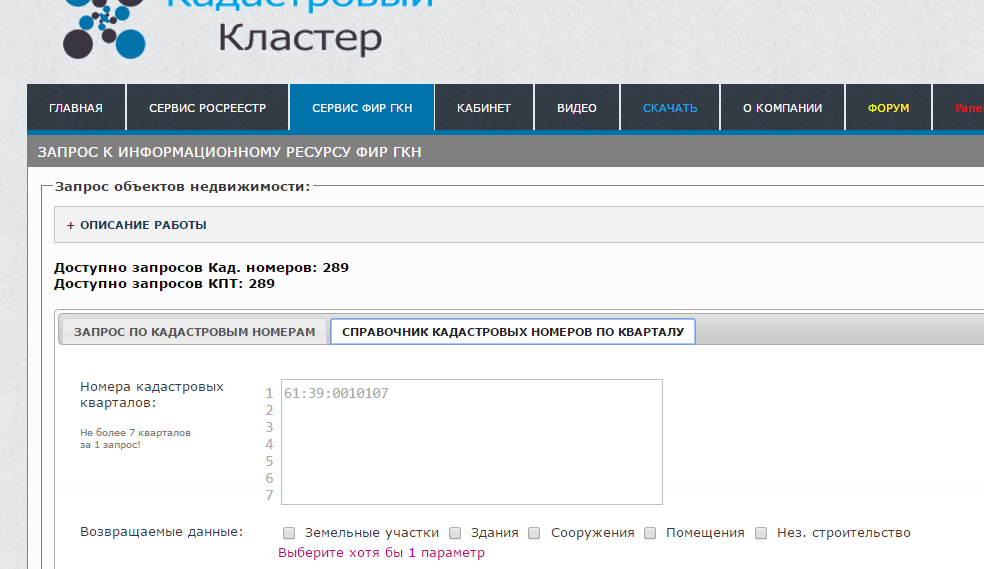Go to СЕРВИС РОСРЕЕСТР page
Screen dimensions: 984x569
[x=207, y=108]
